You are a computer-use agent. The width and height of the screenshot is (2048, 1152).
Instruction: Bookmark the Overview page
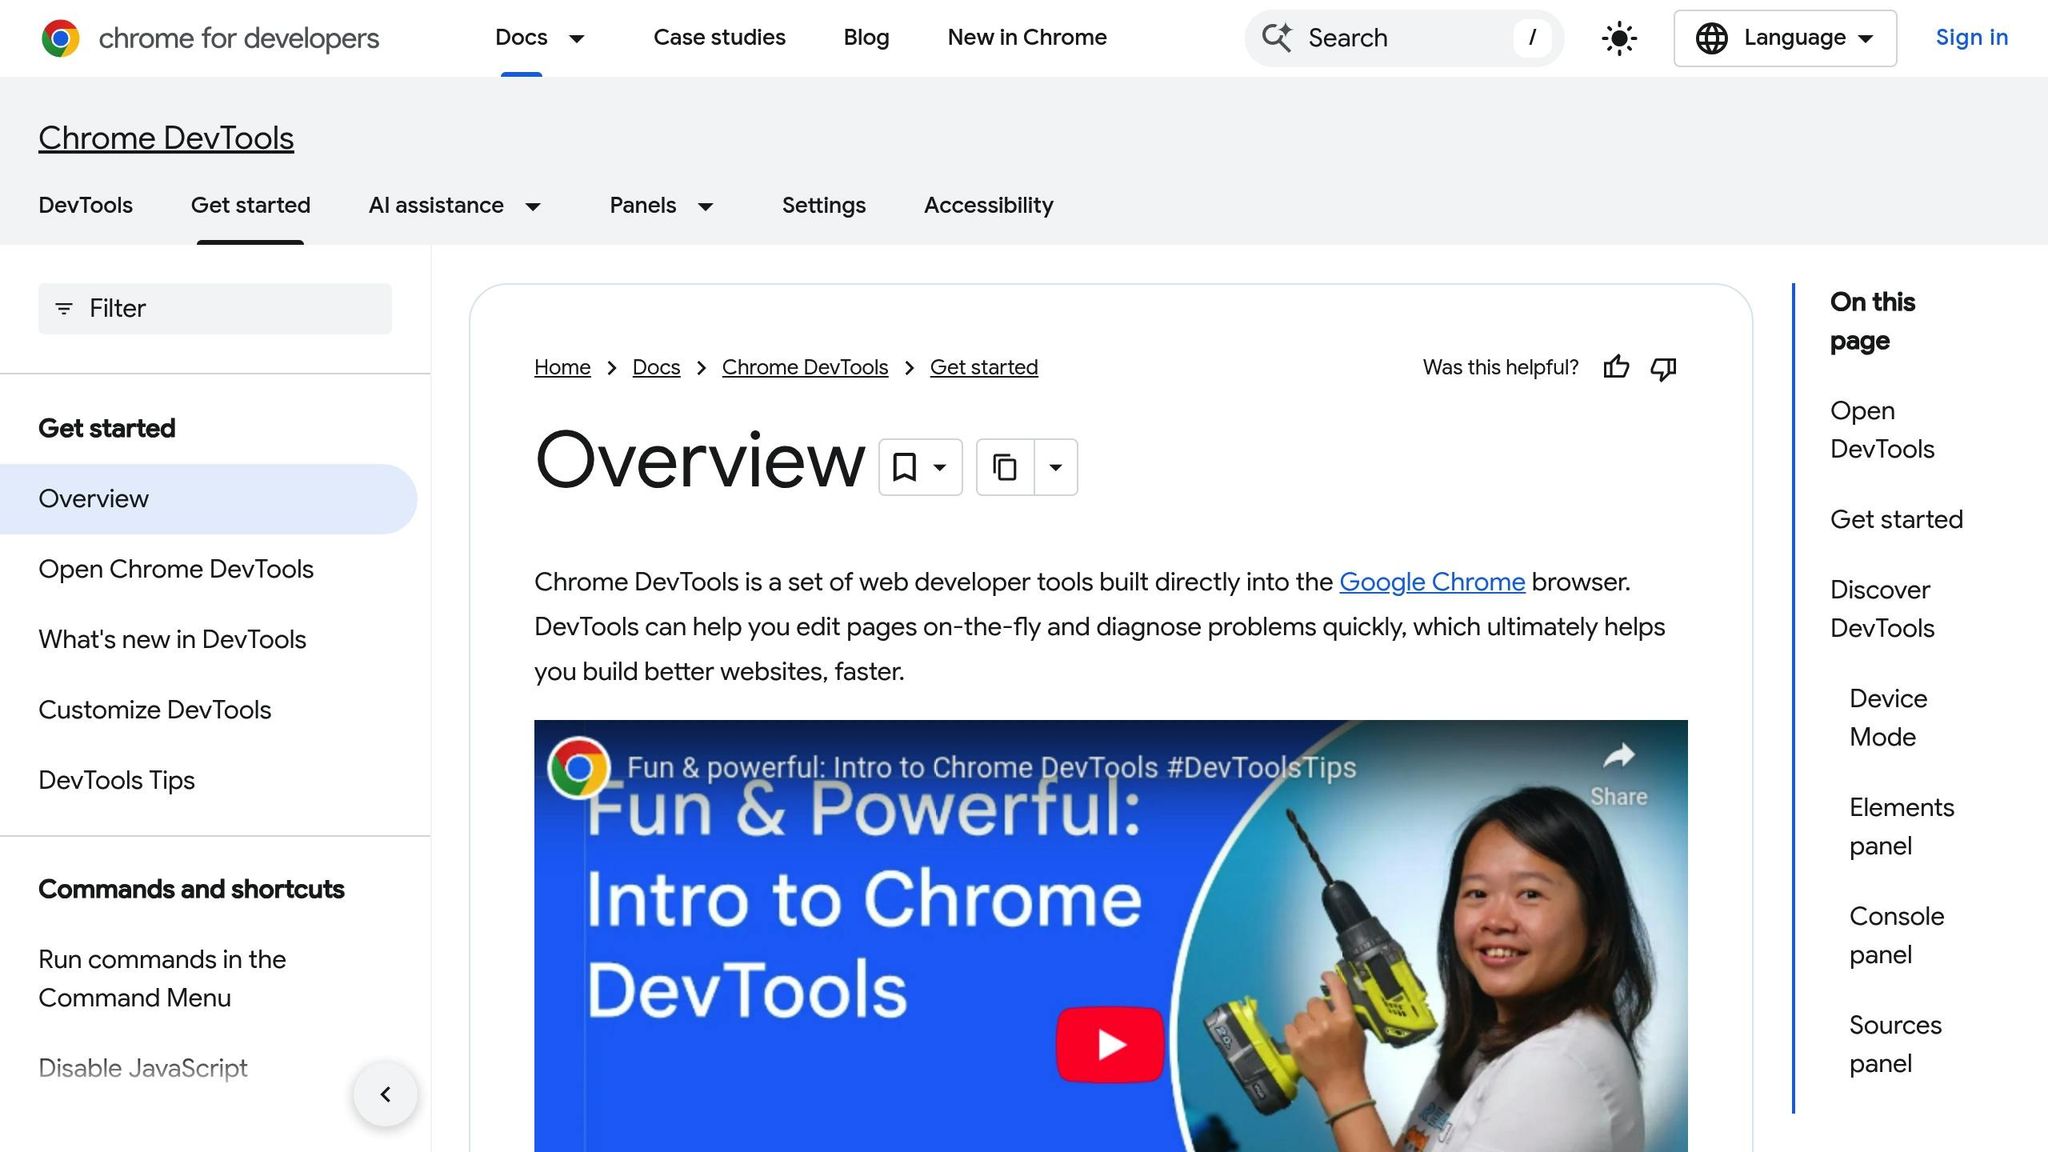point(905,466)
